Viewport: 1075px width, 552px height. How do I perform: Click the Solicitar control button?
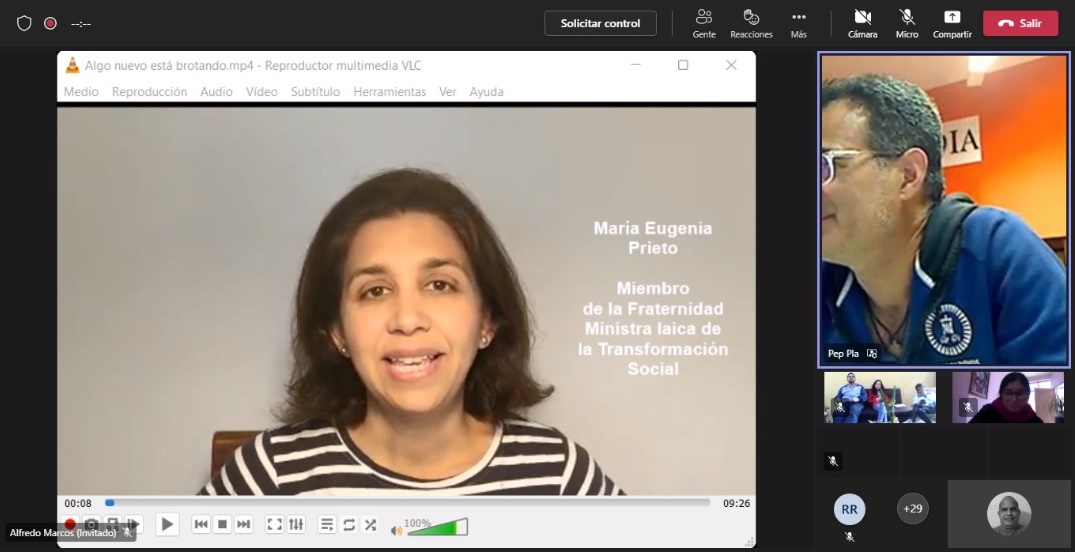coord(600,23)
